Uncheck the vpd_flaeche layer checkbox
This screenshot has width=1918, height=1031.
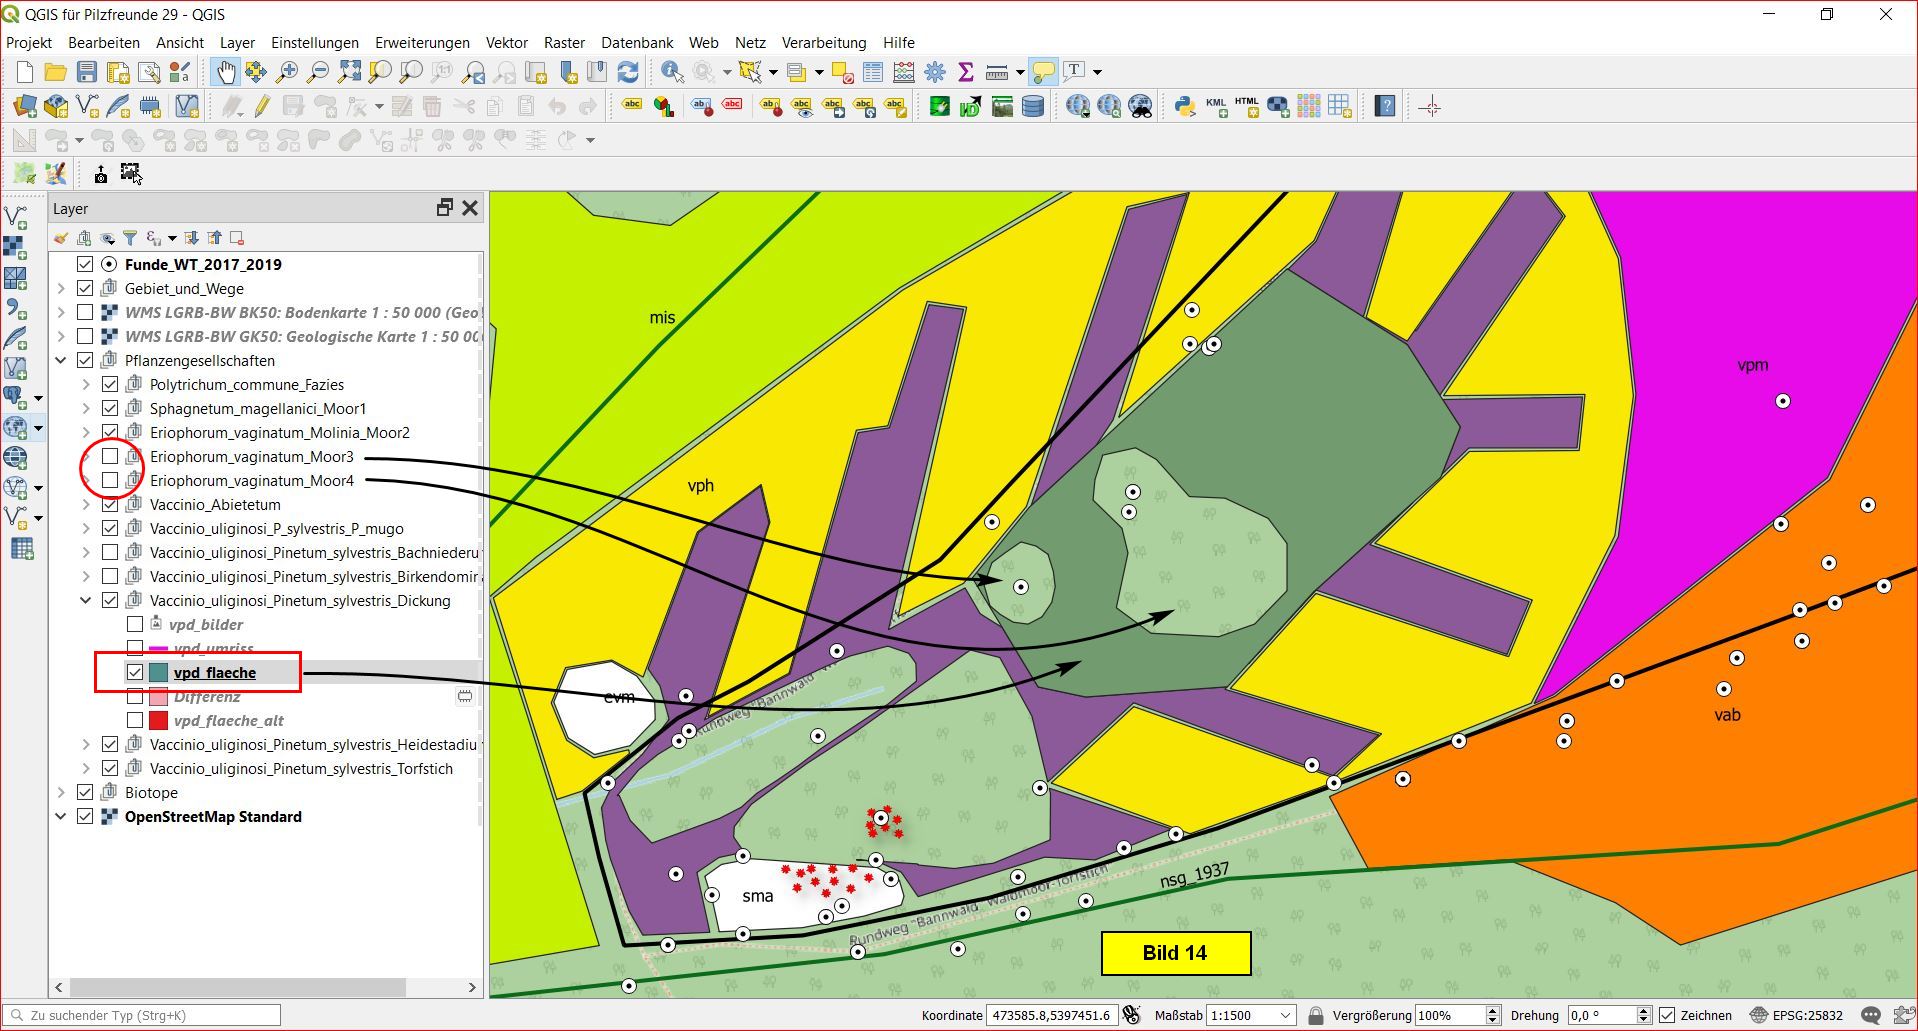click(135, 673)
